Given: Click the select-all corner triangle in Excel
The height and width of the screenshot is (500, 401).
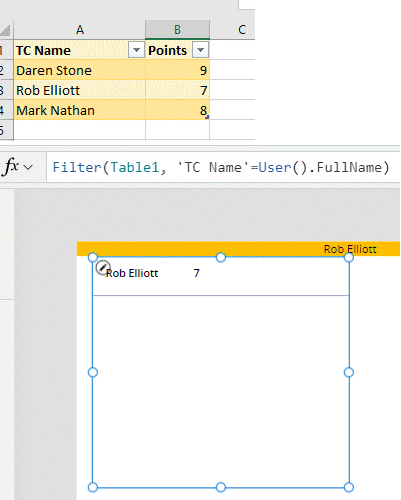Looking at the screenshot, I should (6, 30).
